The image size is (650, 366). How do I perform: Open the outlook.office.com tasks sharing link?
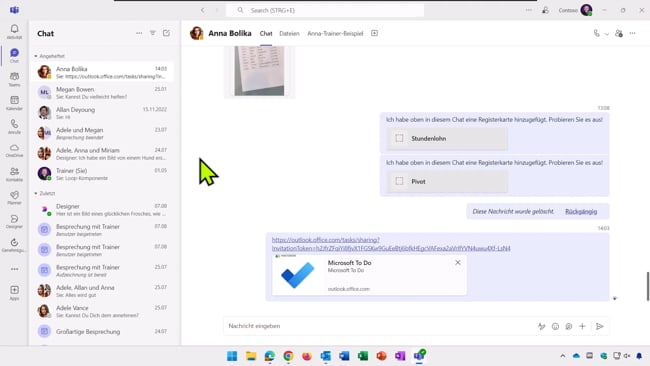[x=391, y=244]
